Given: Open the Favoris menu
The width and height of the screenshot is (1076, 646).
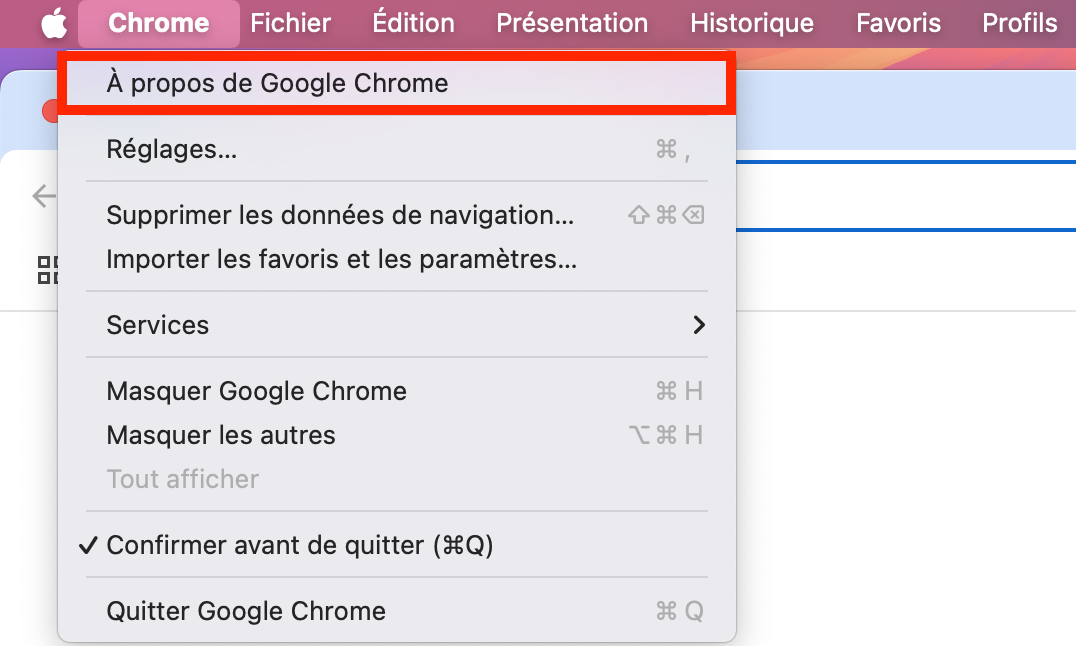Looking at the screenshot, I should point(897,23).
